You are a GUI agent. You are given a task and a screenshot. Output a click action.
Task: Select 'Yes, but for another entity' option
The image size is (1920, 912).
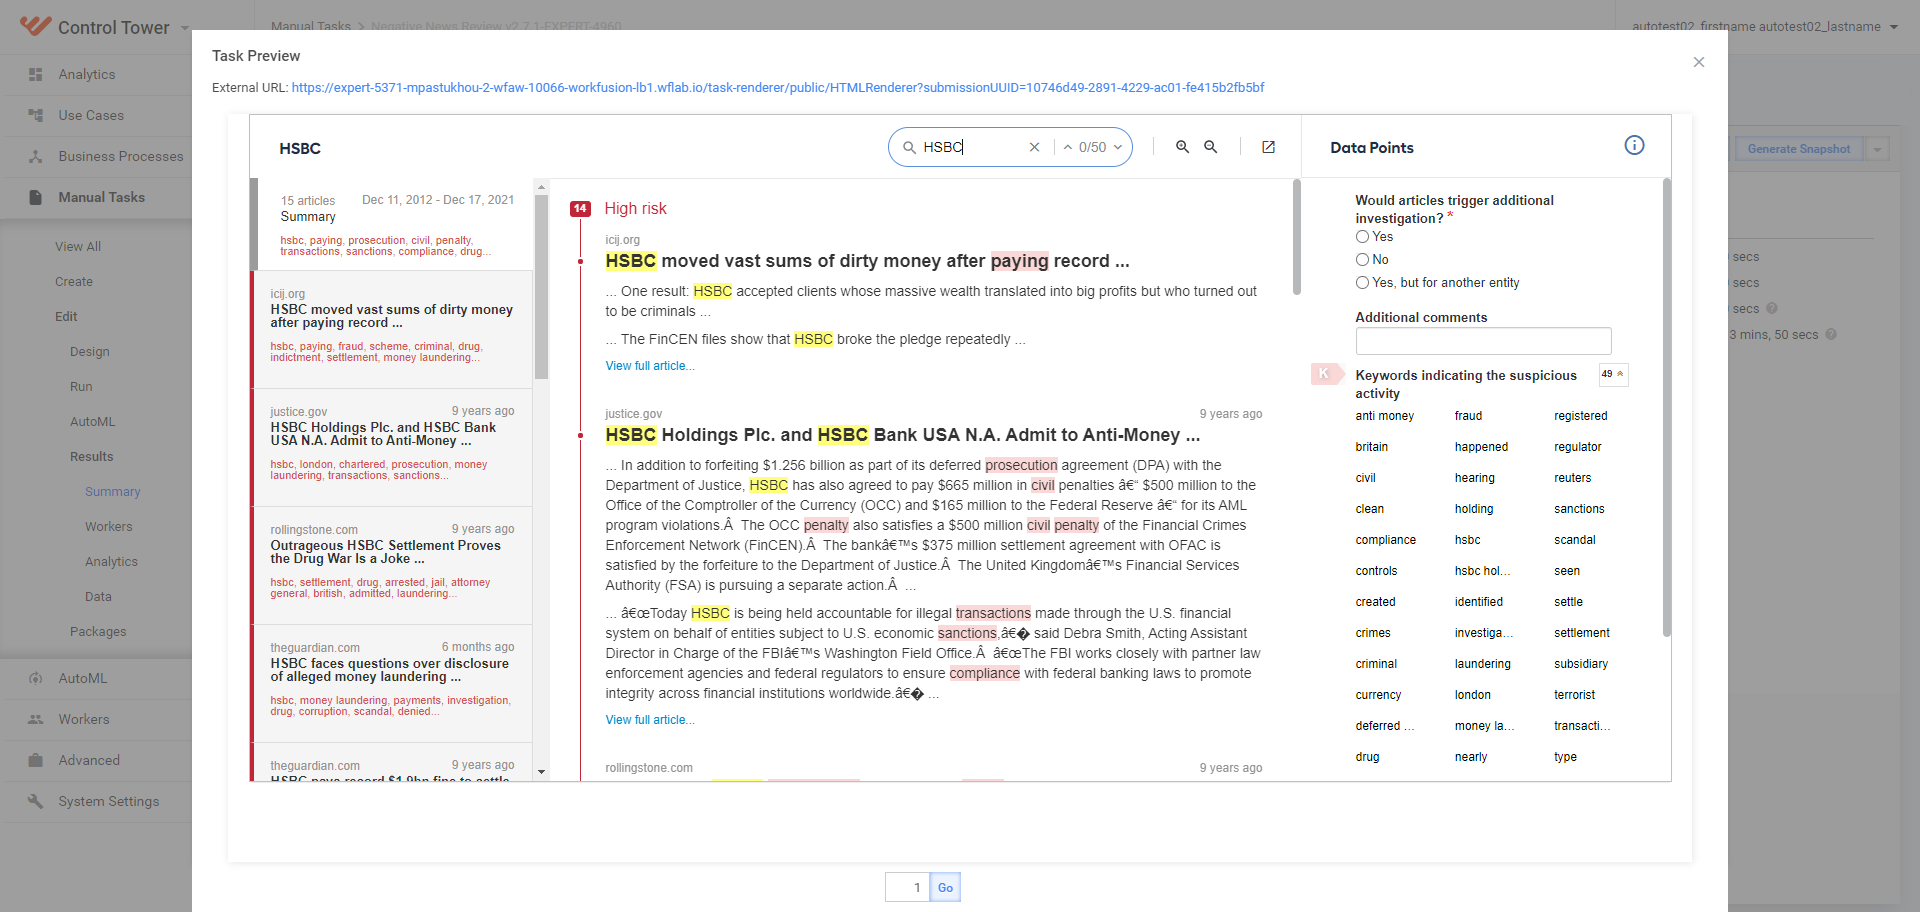tap(1362, 283)
